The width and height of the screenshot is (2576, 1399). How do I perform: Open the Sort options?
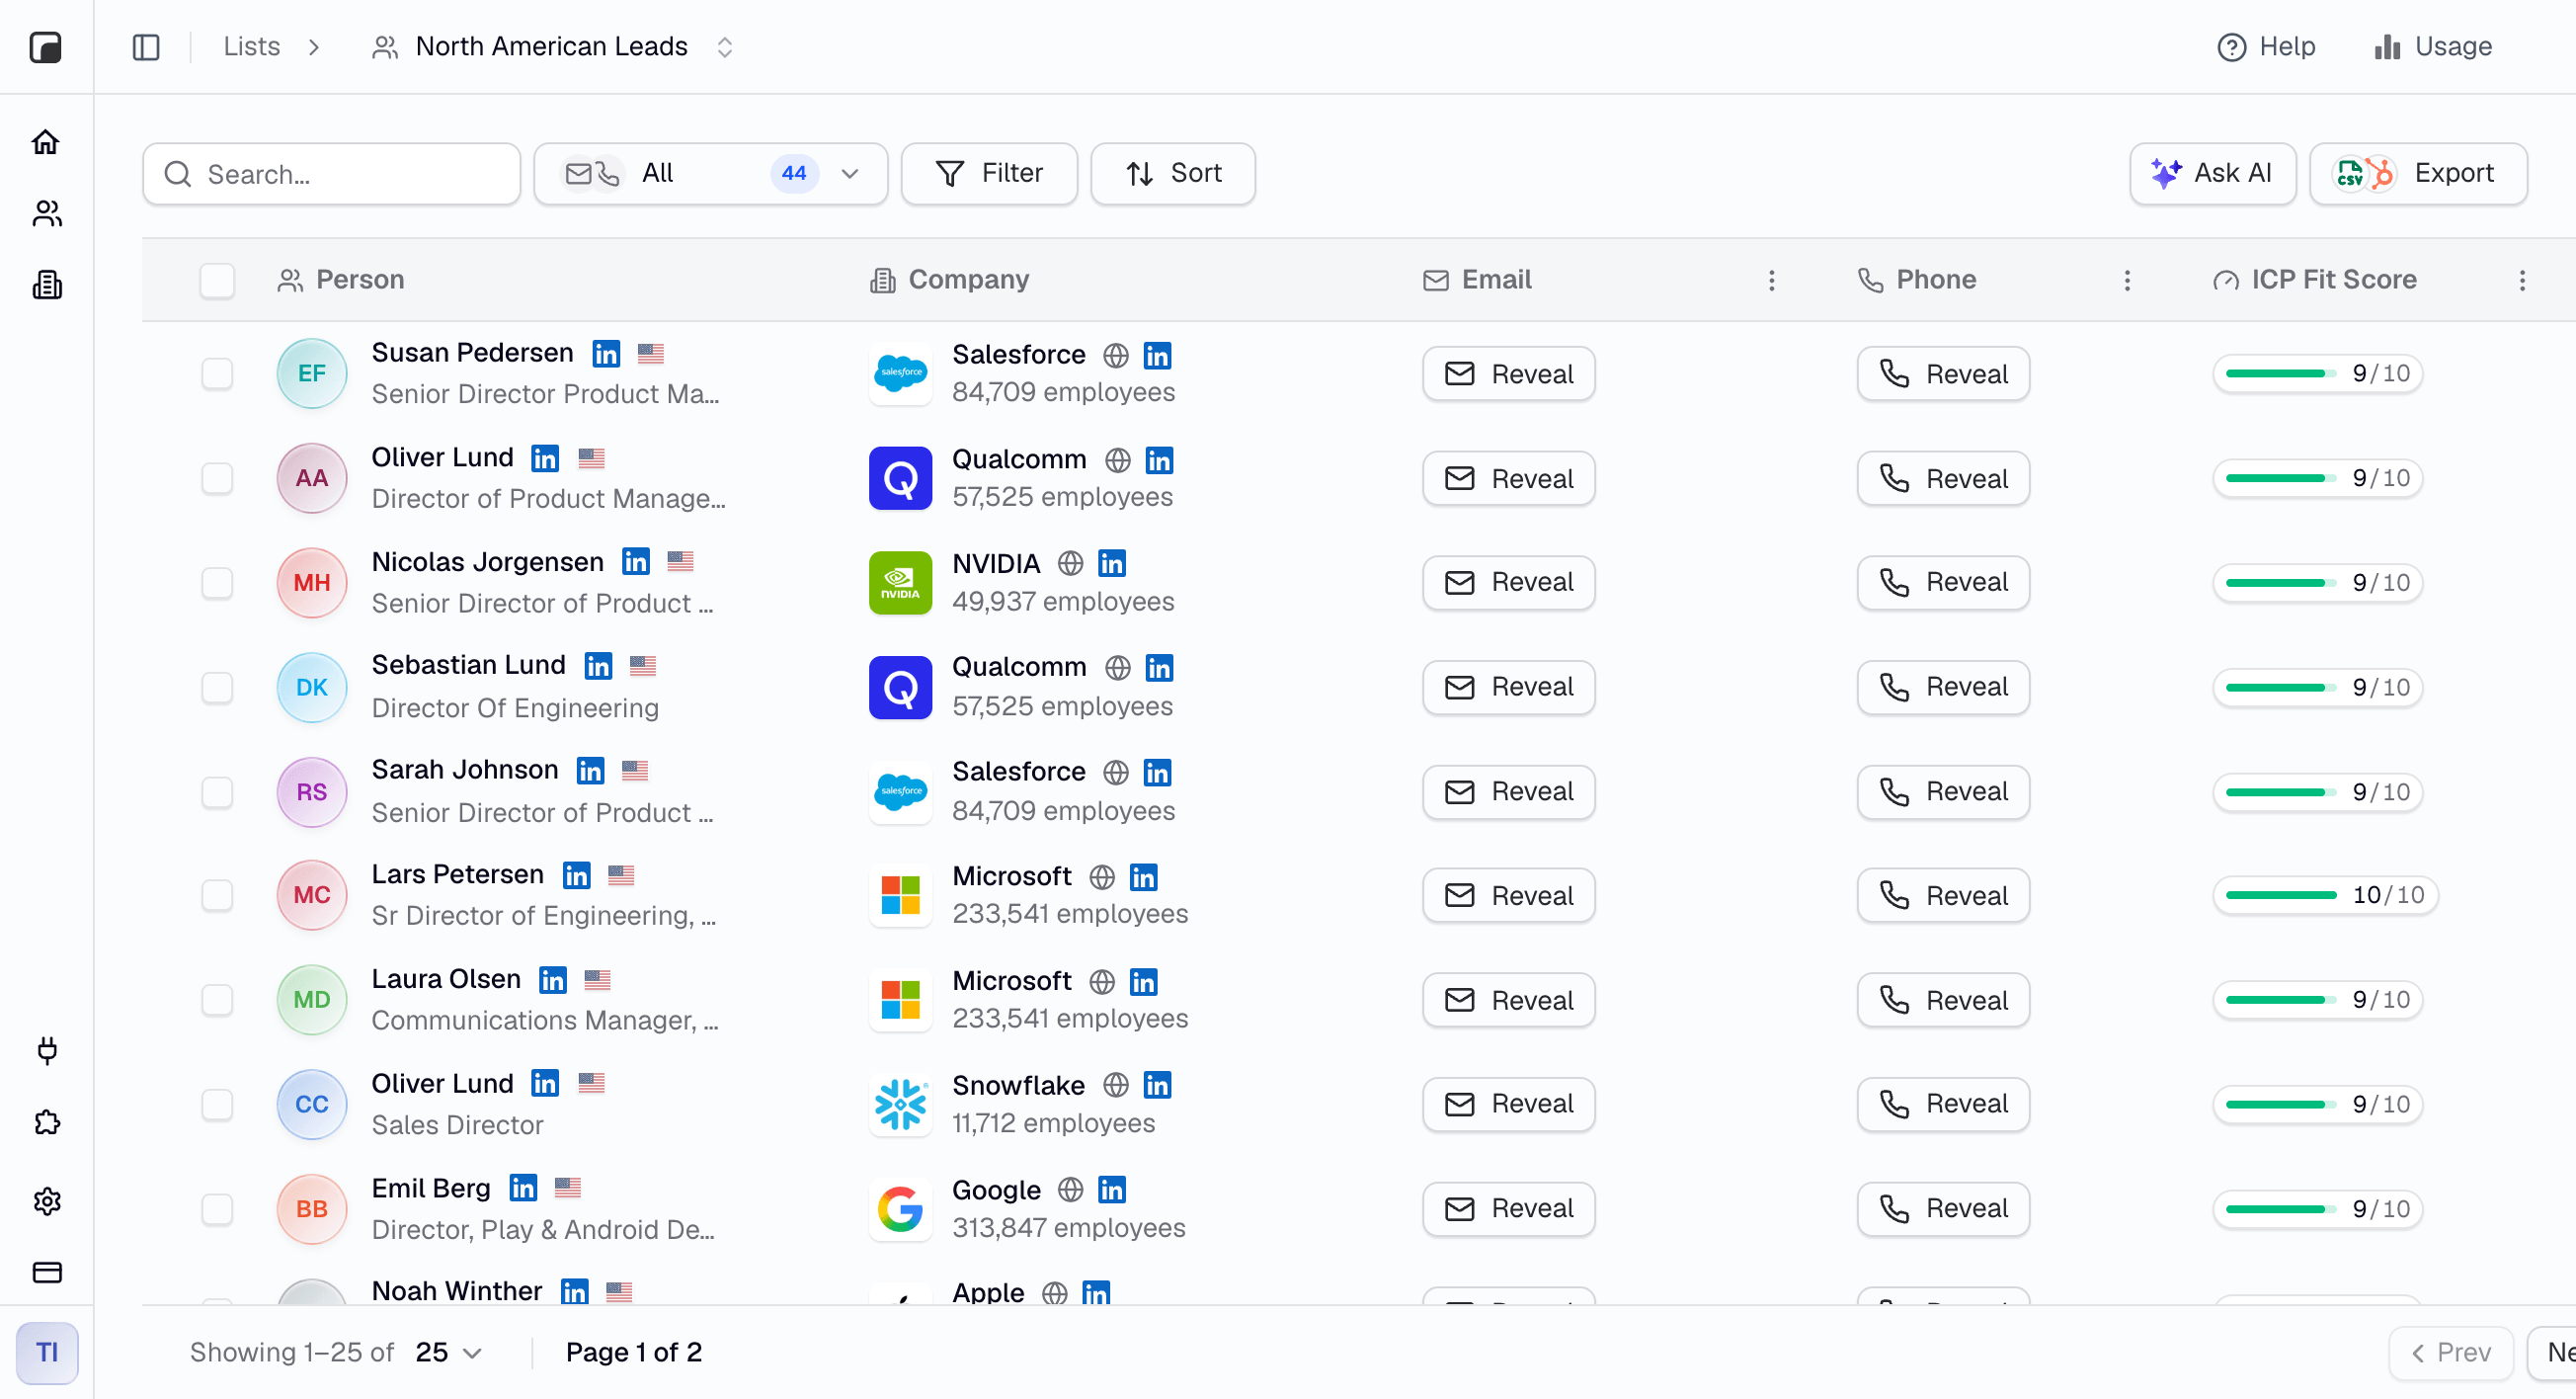[1173, 174]
